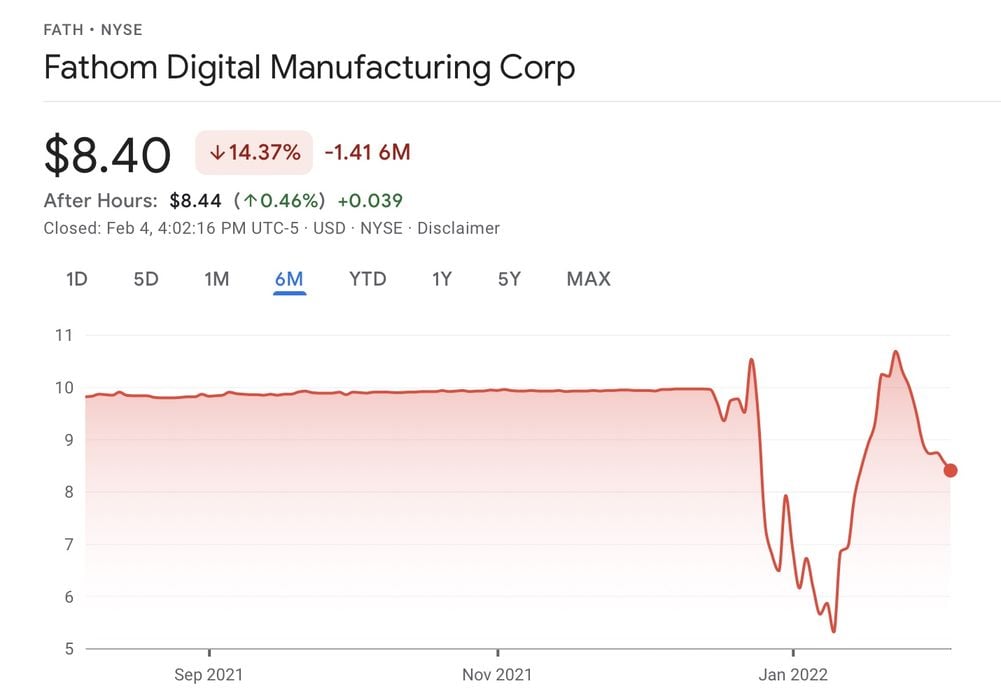Select the 1D time range tab

(x=76, y=279)
